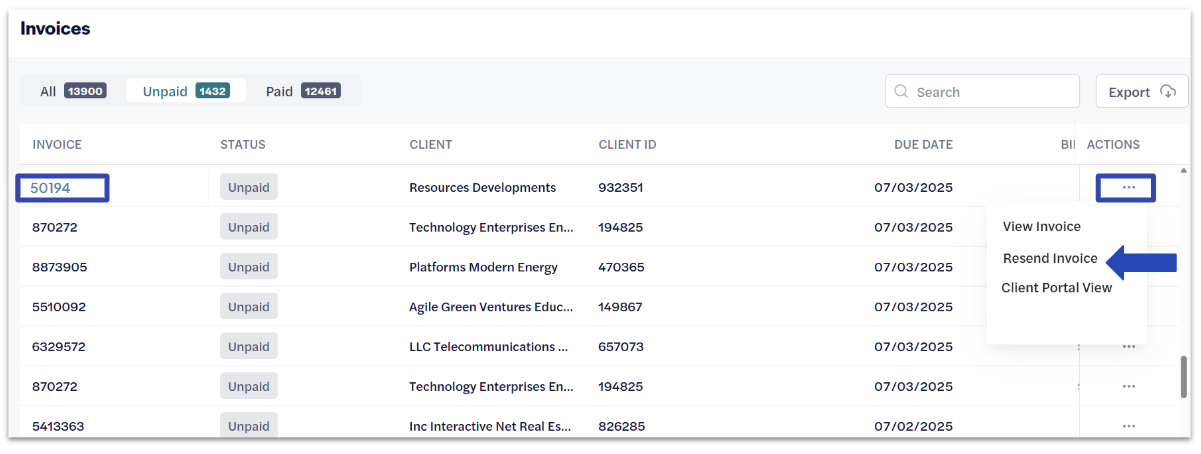Choose Resend Invoice from the actions menu
Viewport: 1201px width, 454px height.
coord(1050,258)
